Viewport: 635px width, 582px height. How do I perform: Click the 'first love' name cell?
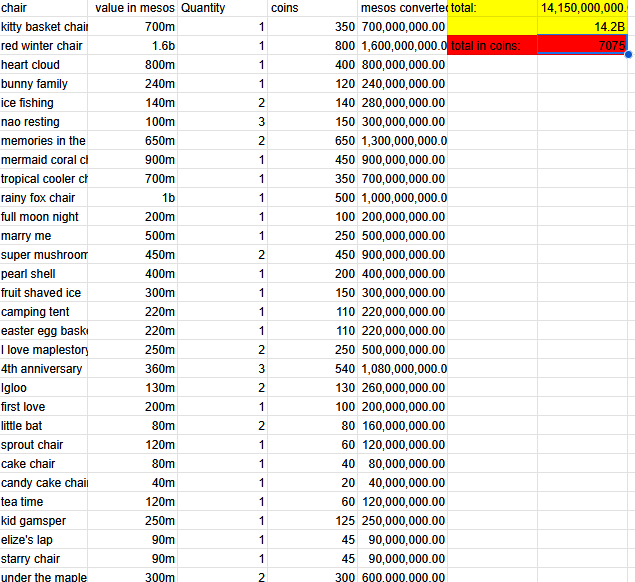(x=44, y=407)
